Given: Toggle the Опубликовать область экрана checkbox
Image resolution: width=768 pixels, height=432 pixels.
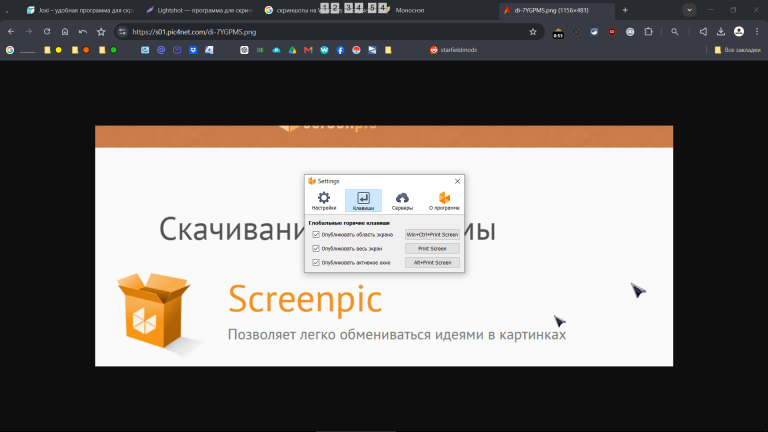Looking at the screenshot, I should click(x=316, y=235).
